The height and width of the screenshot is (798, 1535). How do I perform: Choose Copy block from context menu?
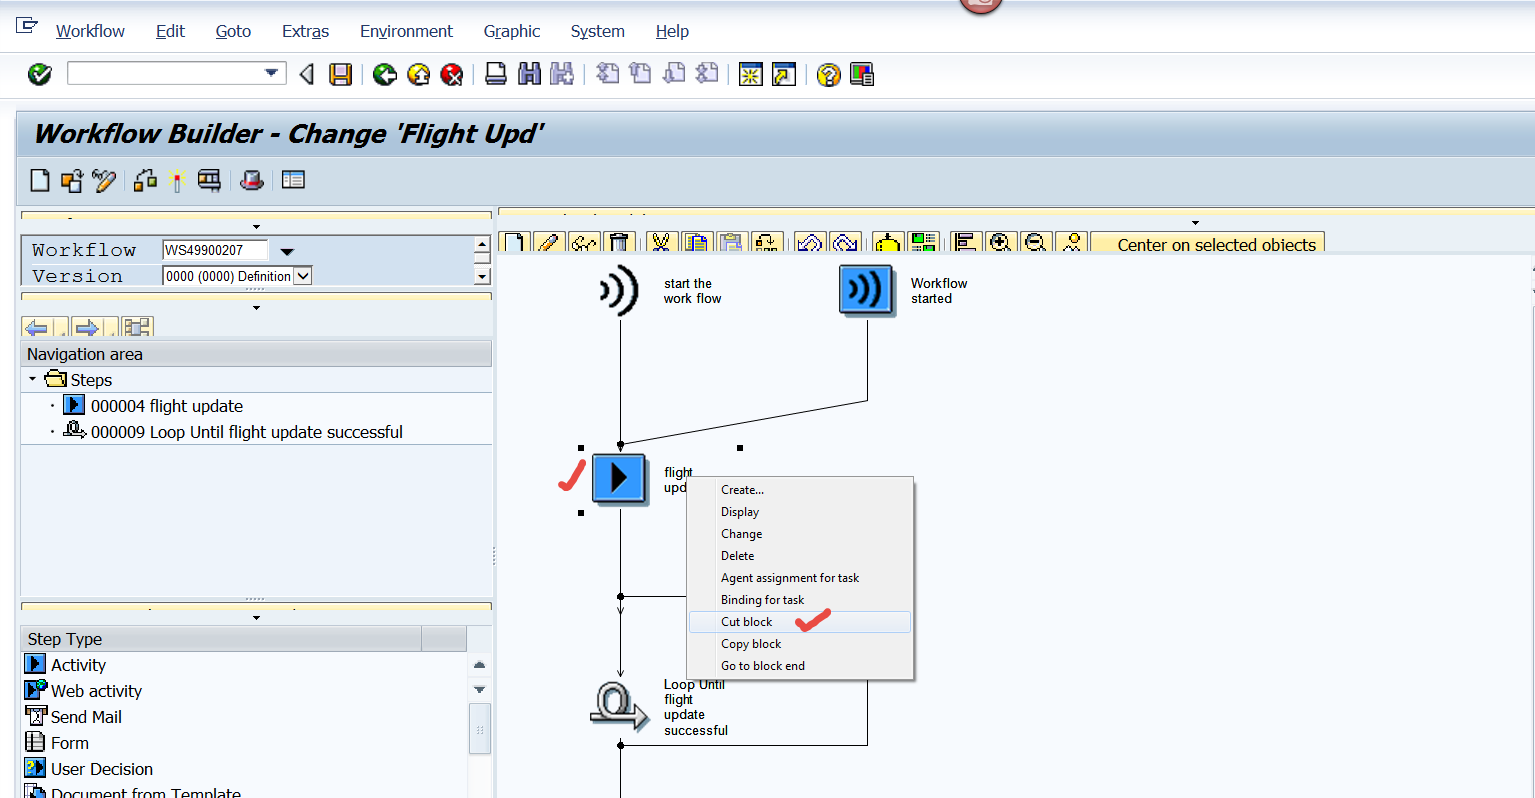coord(800,644)
